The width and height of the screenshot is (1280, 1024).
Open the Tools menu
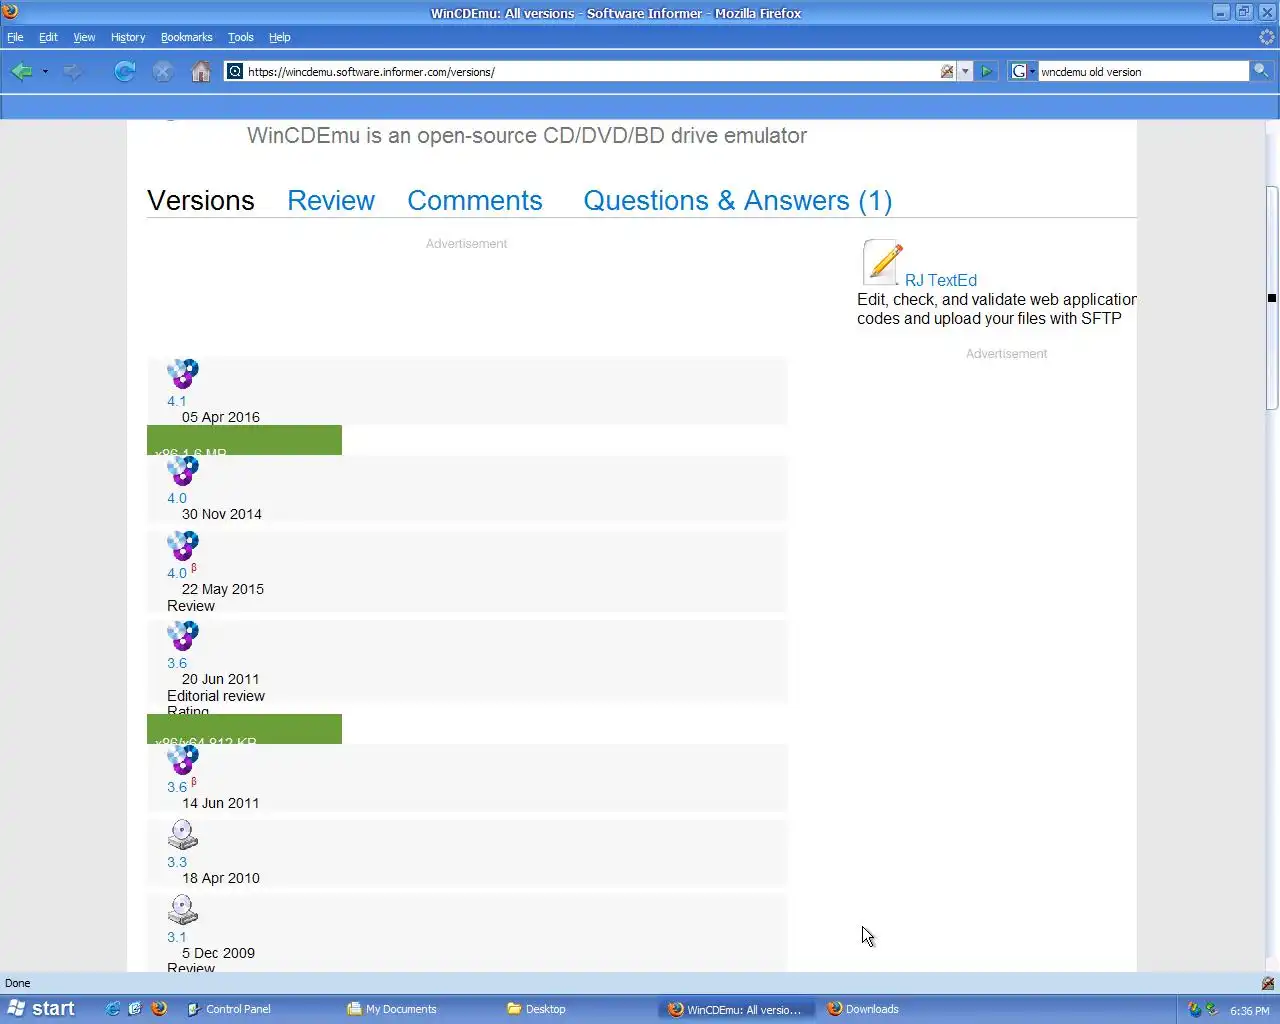[x=241, y=37]
